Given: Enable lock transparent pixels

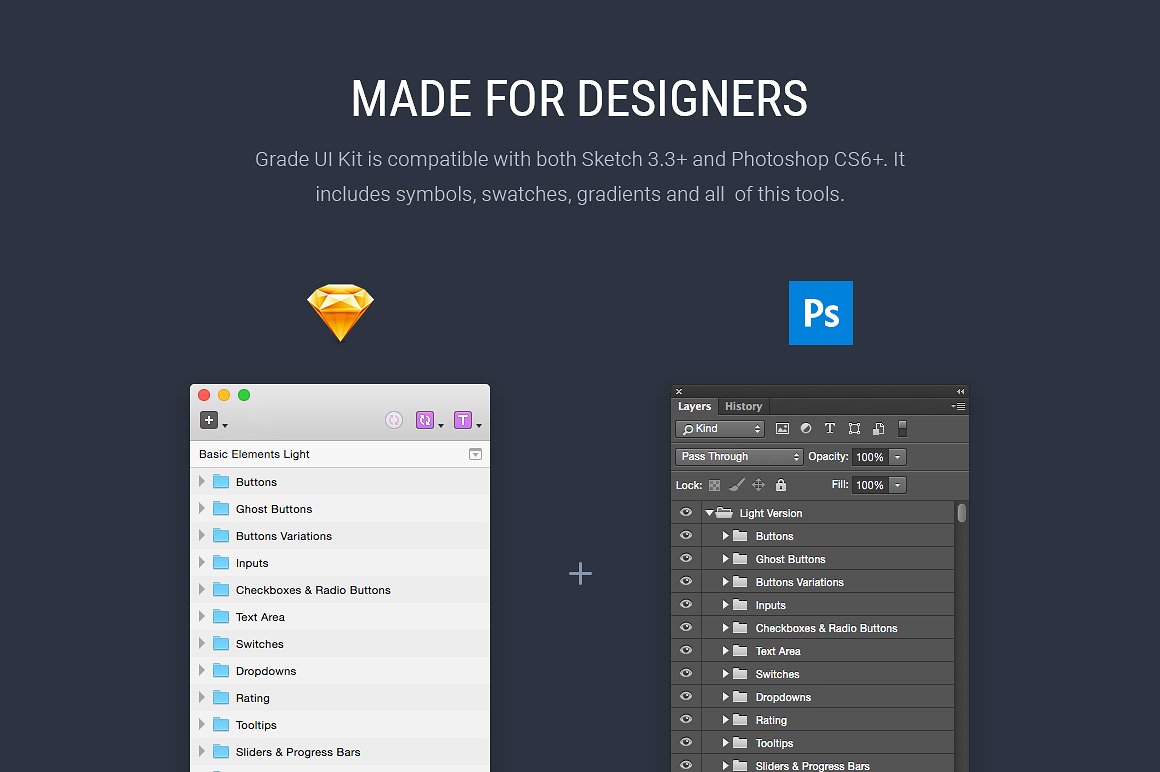Looking at the screenshot, I should coord(714,484).
